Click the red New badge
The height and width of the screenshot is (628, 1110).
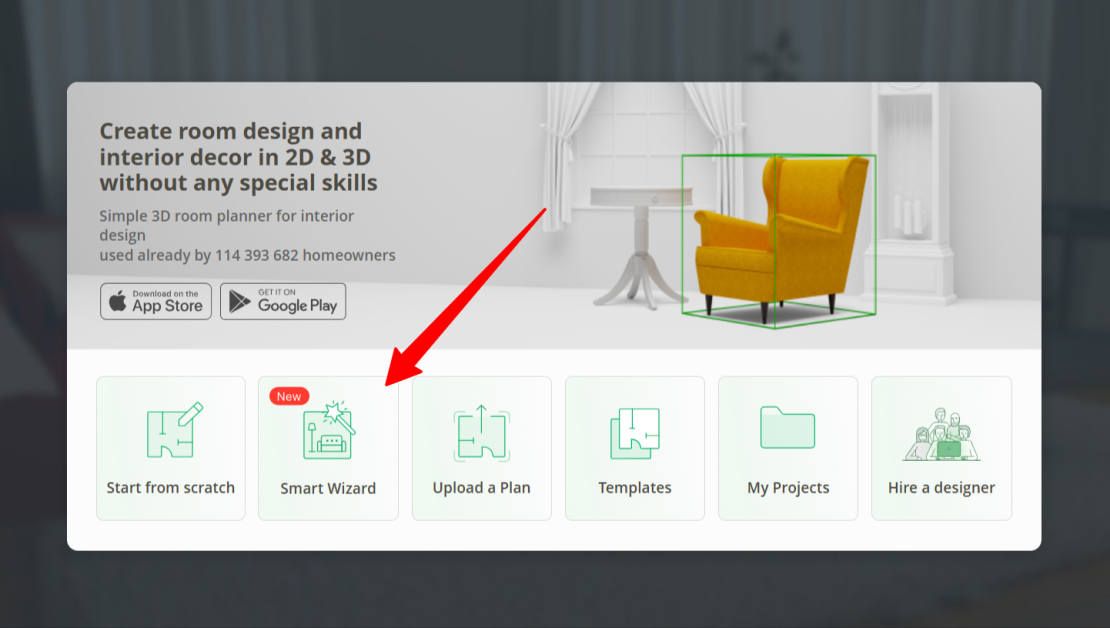click(x=289, y=396)
